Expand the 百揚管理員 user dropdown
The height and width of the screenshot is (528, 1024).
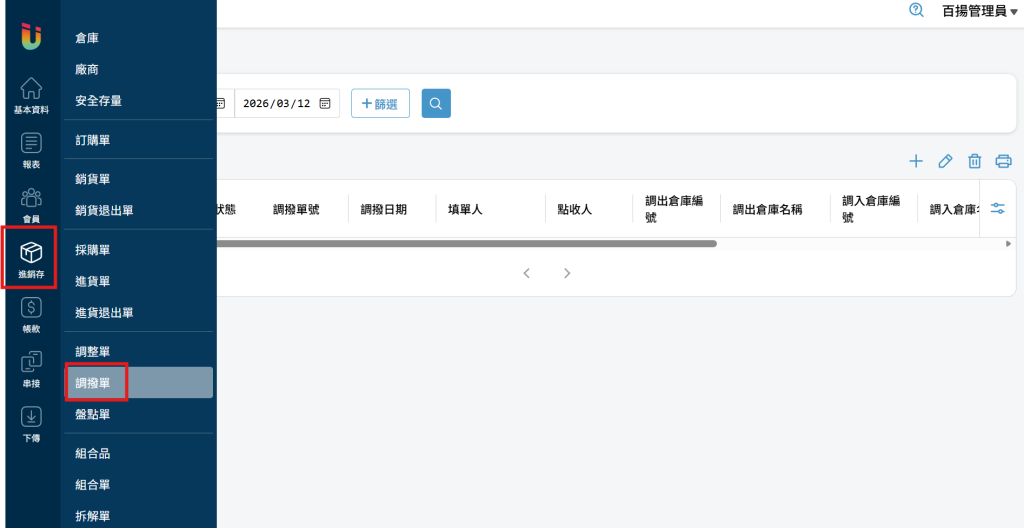point(979,12)
